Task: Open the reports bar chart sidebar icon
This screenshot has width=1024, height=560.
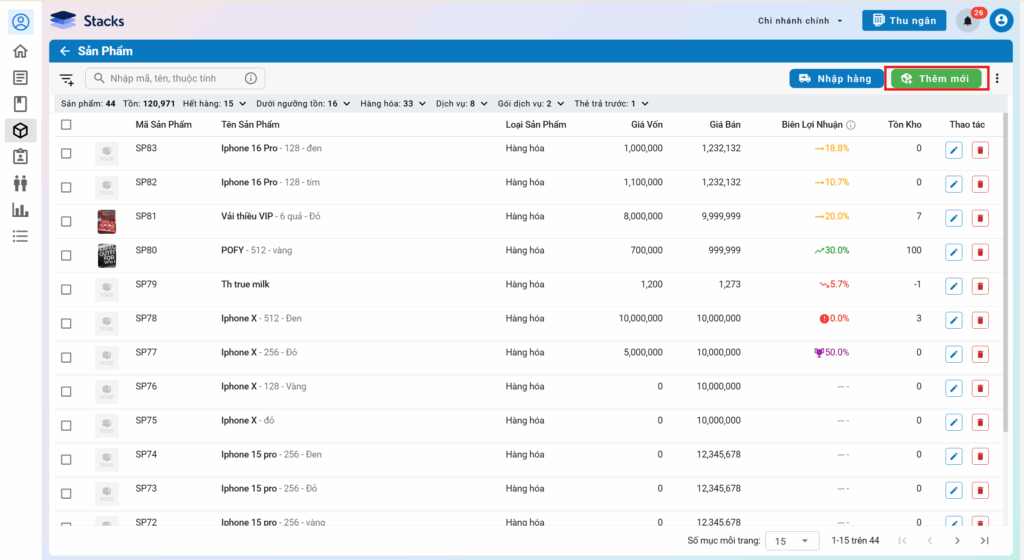Action: tap(20, 210)
